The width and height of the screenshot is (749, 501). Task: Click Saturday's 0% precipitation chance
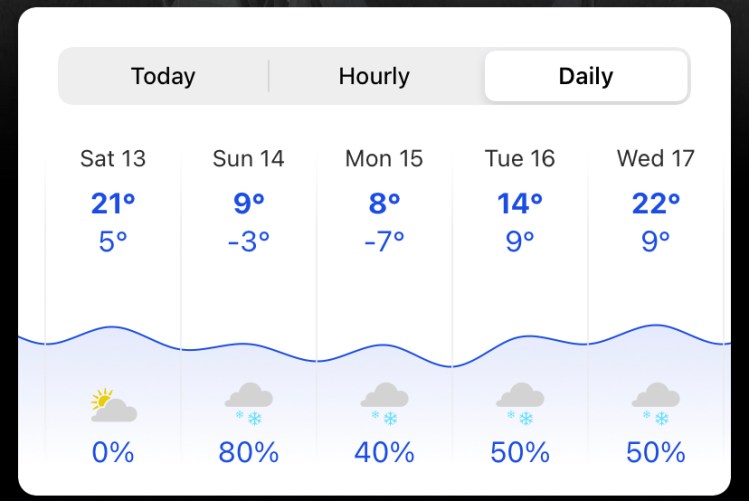click(113, 453)
